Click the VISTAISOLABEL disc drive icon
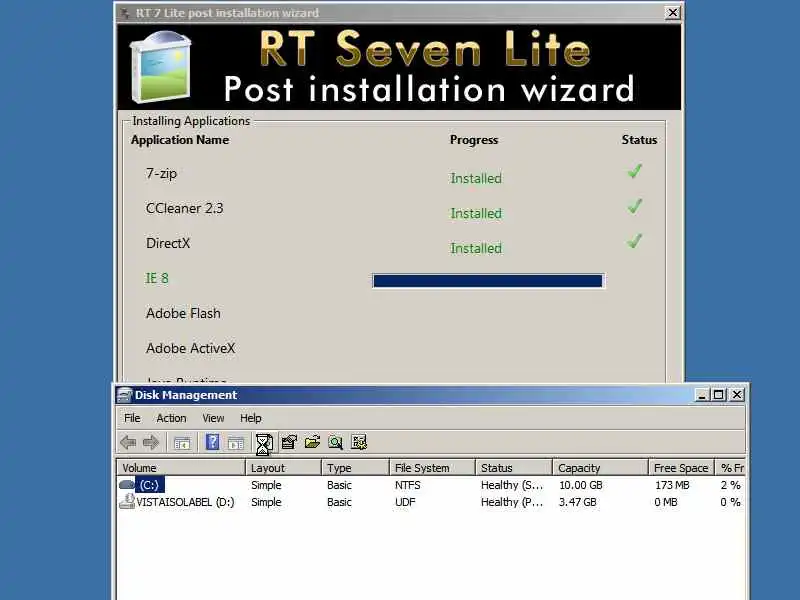Viewport: 800px width, 600px height. (x=127, y=502)
